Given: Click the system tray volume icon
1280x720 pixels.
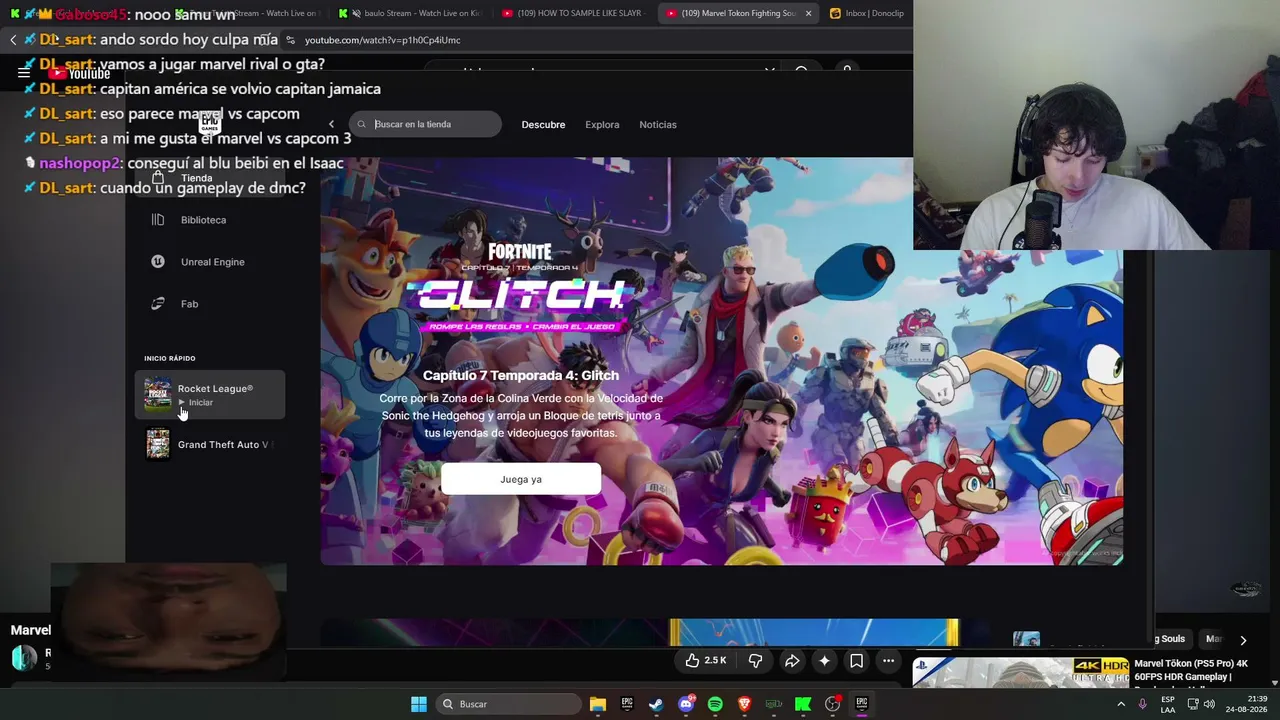Looking at the screenshot, I should point(1209,704).
